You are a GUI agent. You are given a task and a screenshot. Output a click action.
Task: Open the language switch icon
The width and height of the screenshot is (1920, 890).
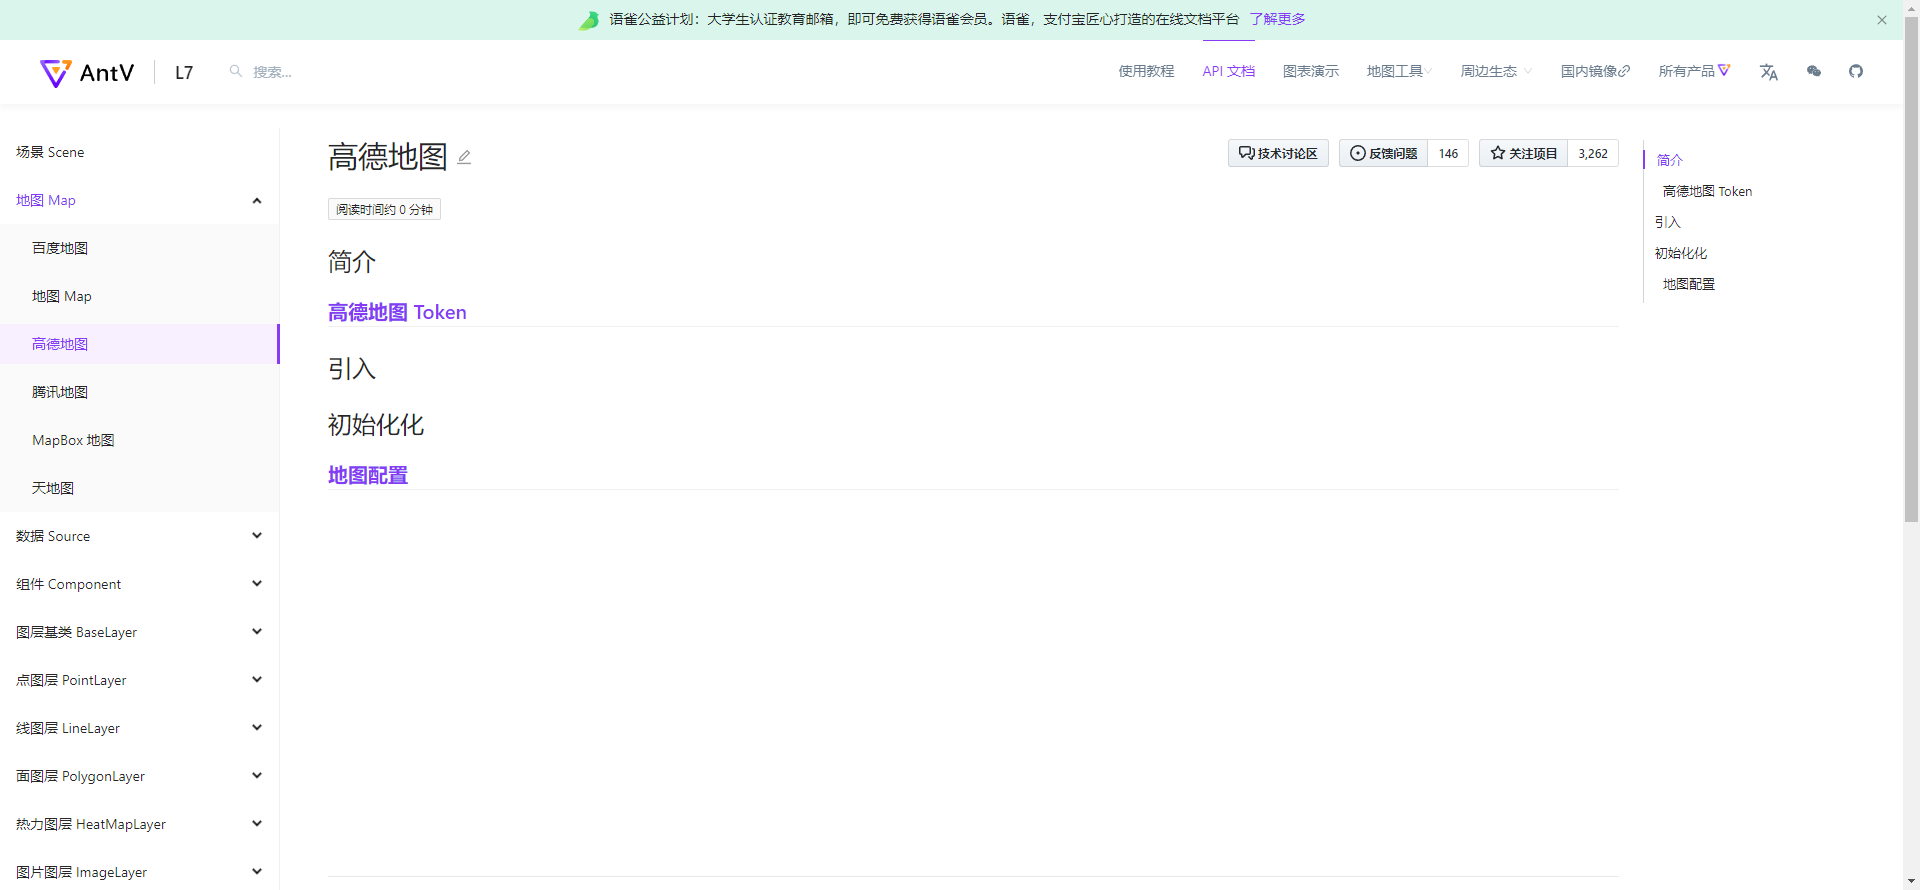tap(1769, 72)
